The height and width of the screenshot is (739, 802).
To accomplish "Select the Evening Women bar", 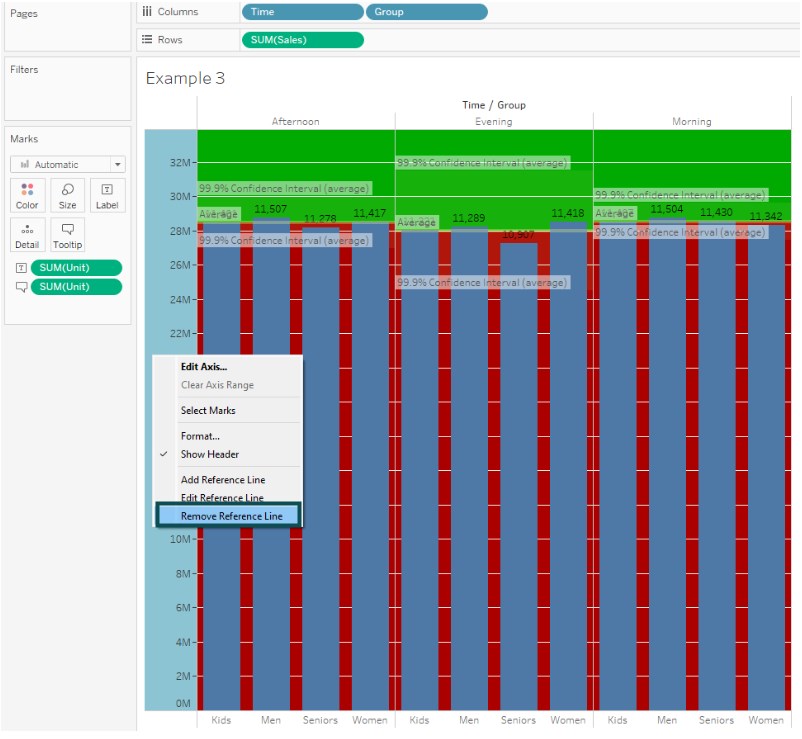I will pos(568,466).
